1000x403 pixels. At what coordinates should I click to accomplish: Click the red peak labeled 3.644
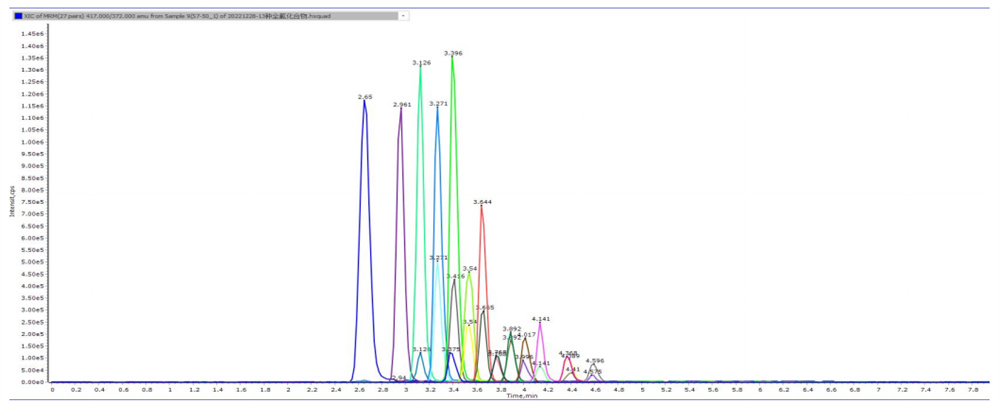482,208
